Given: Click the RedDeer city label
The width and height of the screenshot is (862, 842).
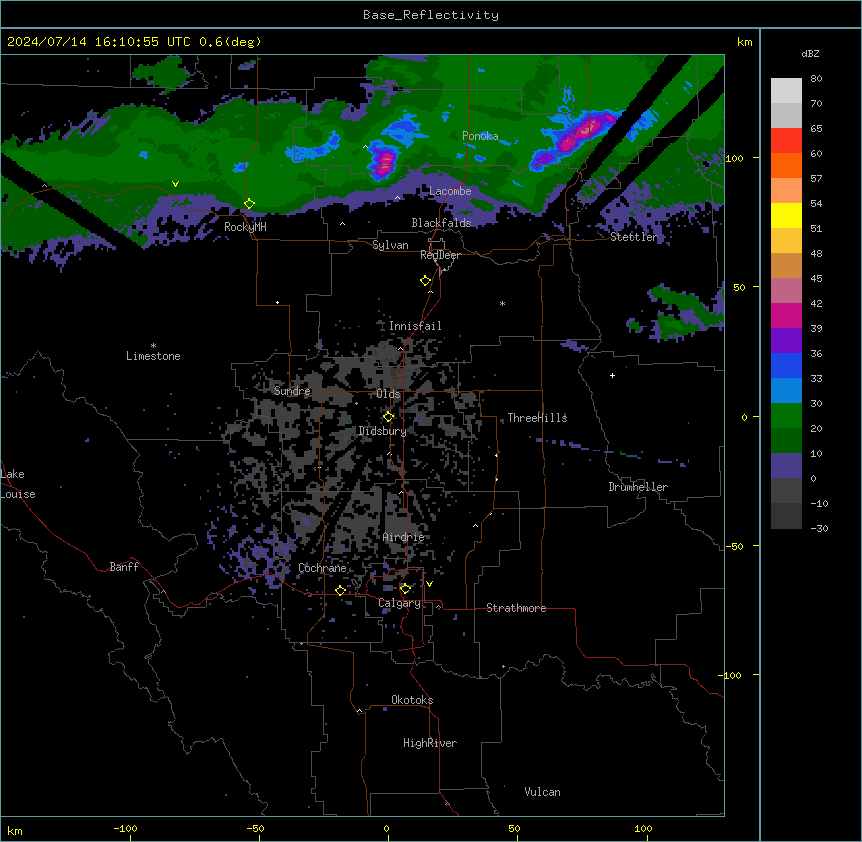Looking at the screenshot, I should coord(440,255).
